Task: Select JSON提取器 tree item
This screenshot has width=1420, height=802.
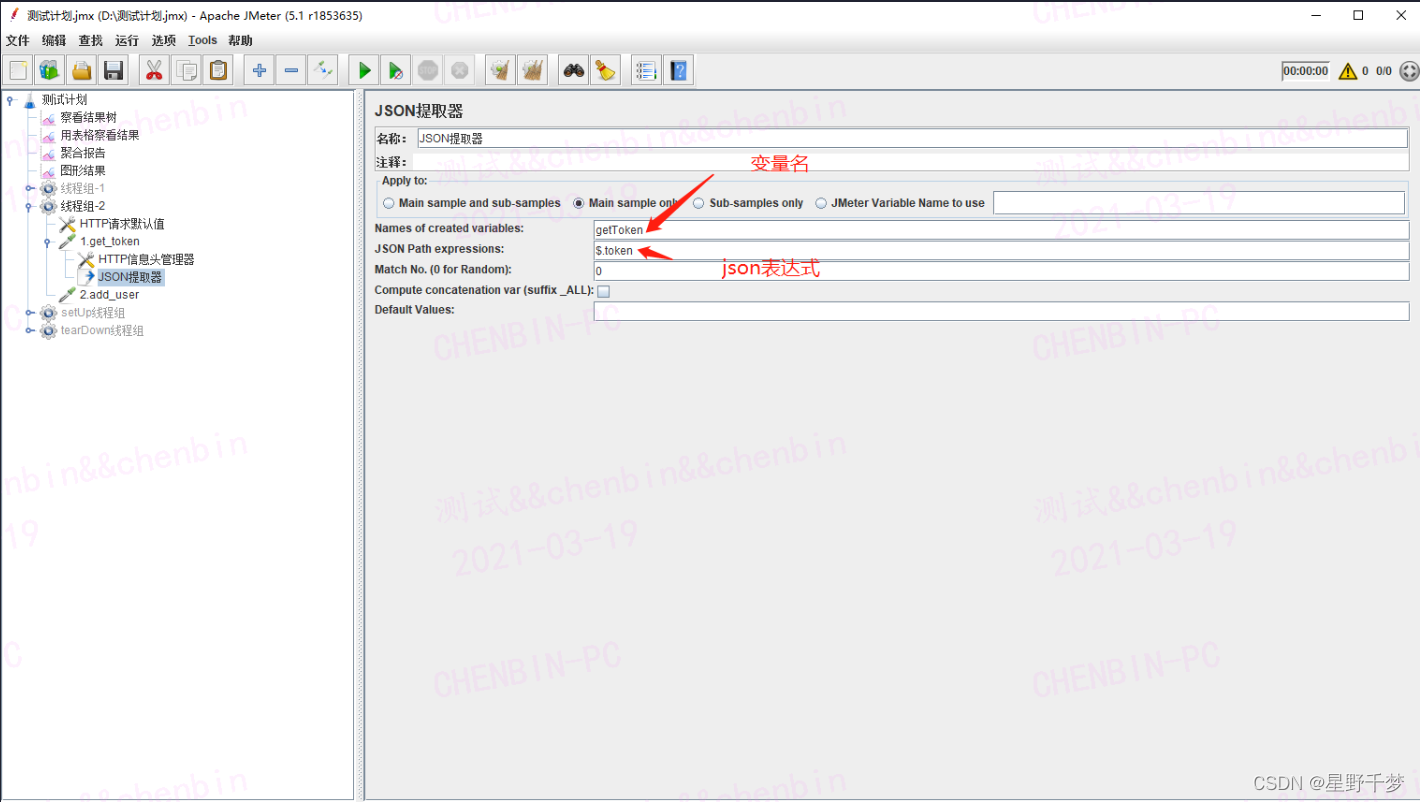Action: (130, 277)
